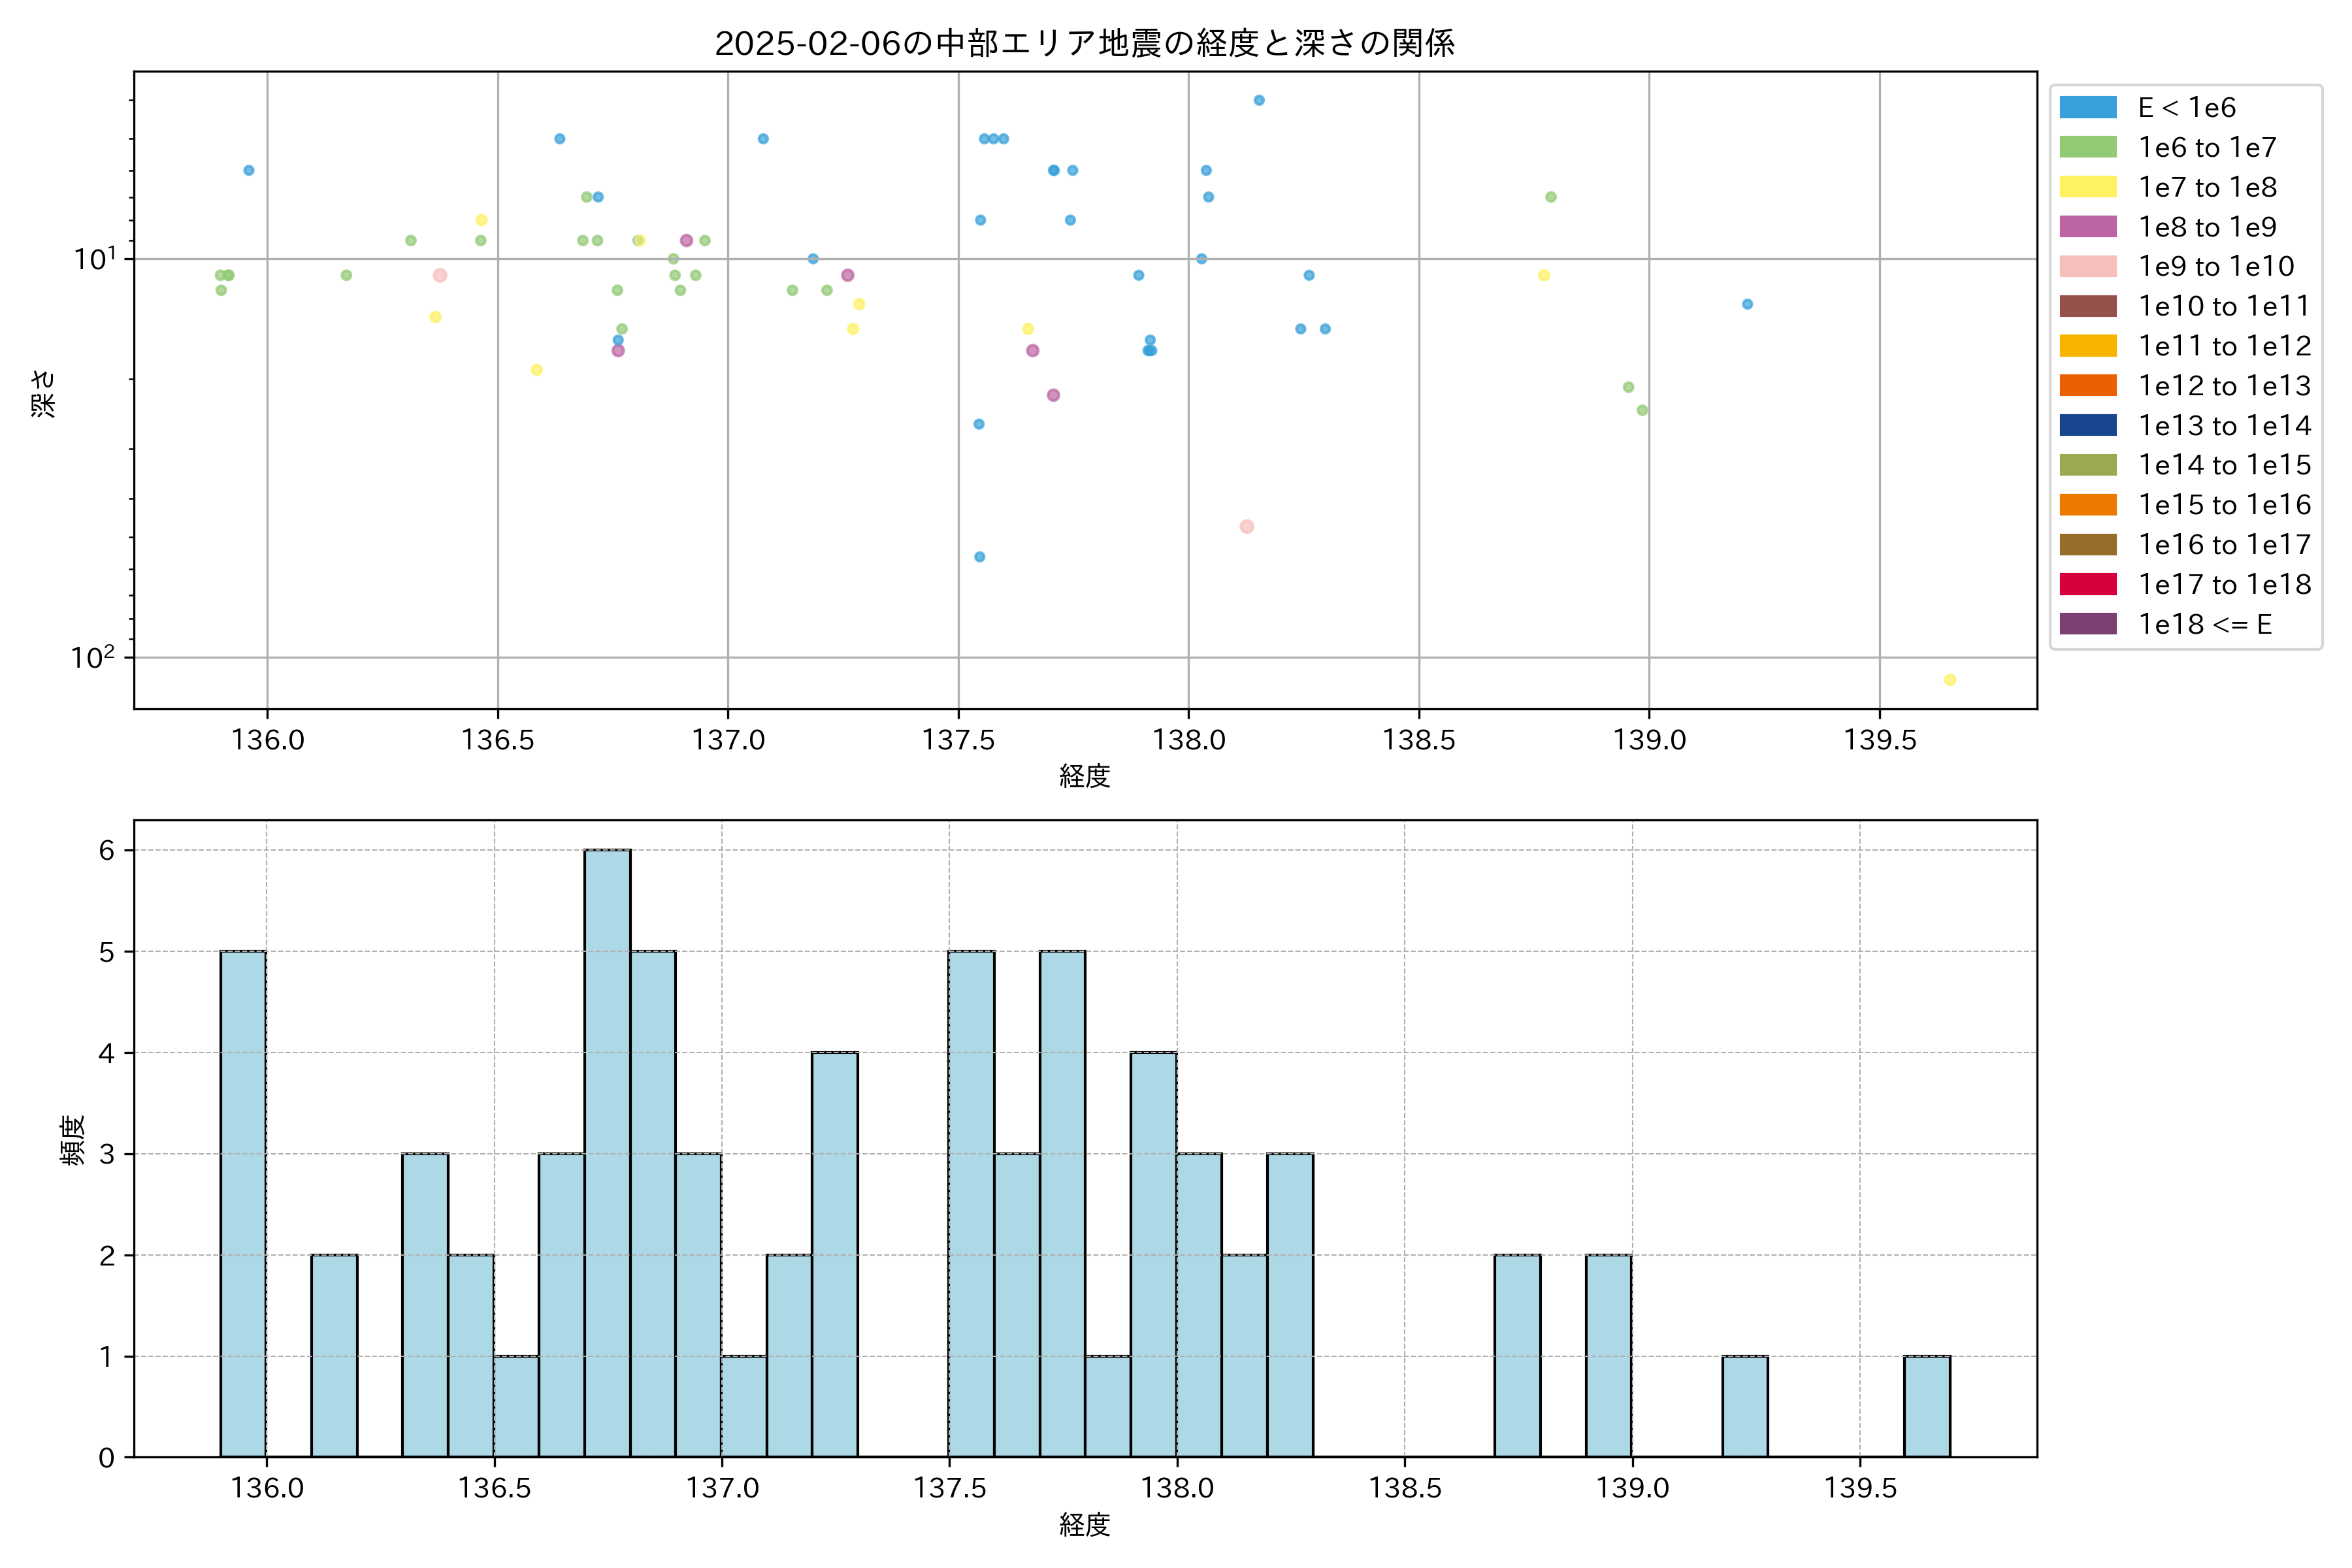The width and height of the screenshot is (2352, 1568).
Task: Click the 経度 x-axis label under the histogram
Action: [1084, 1525]
